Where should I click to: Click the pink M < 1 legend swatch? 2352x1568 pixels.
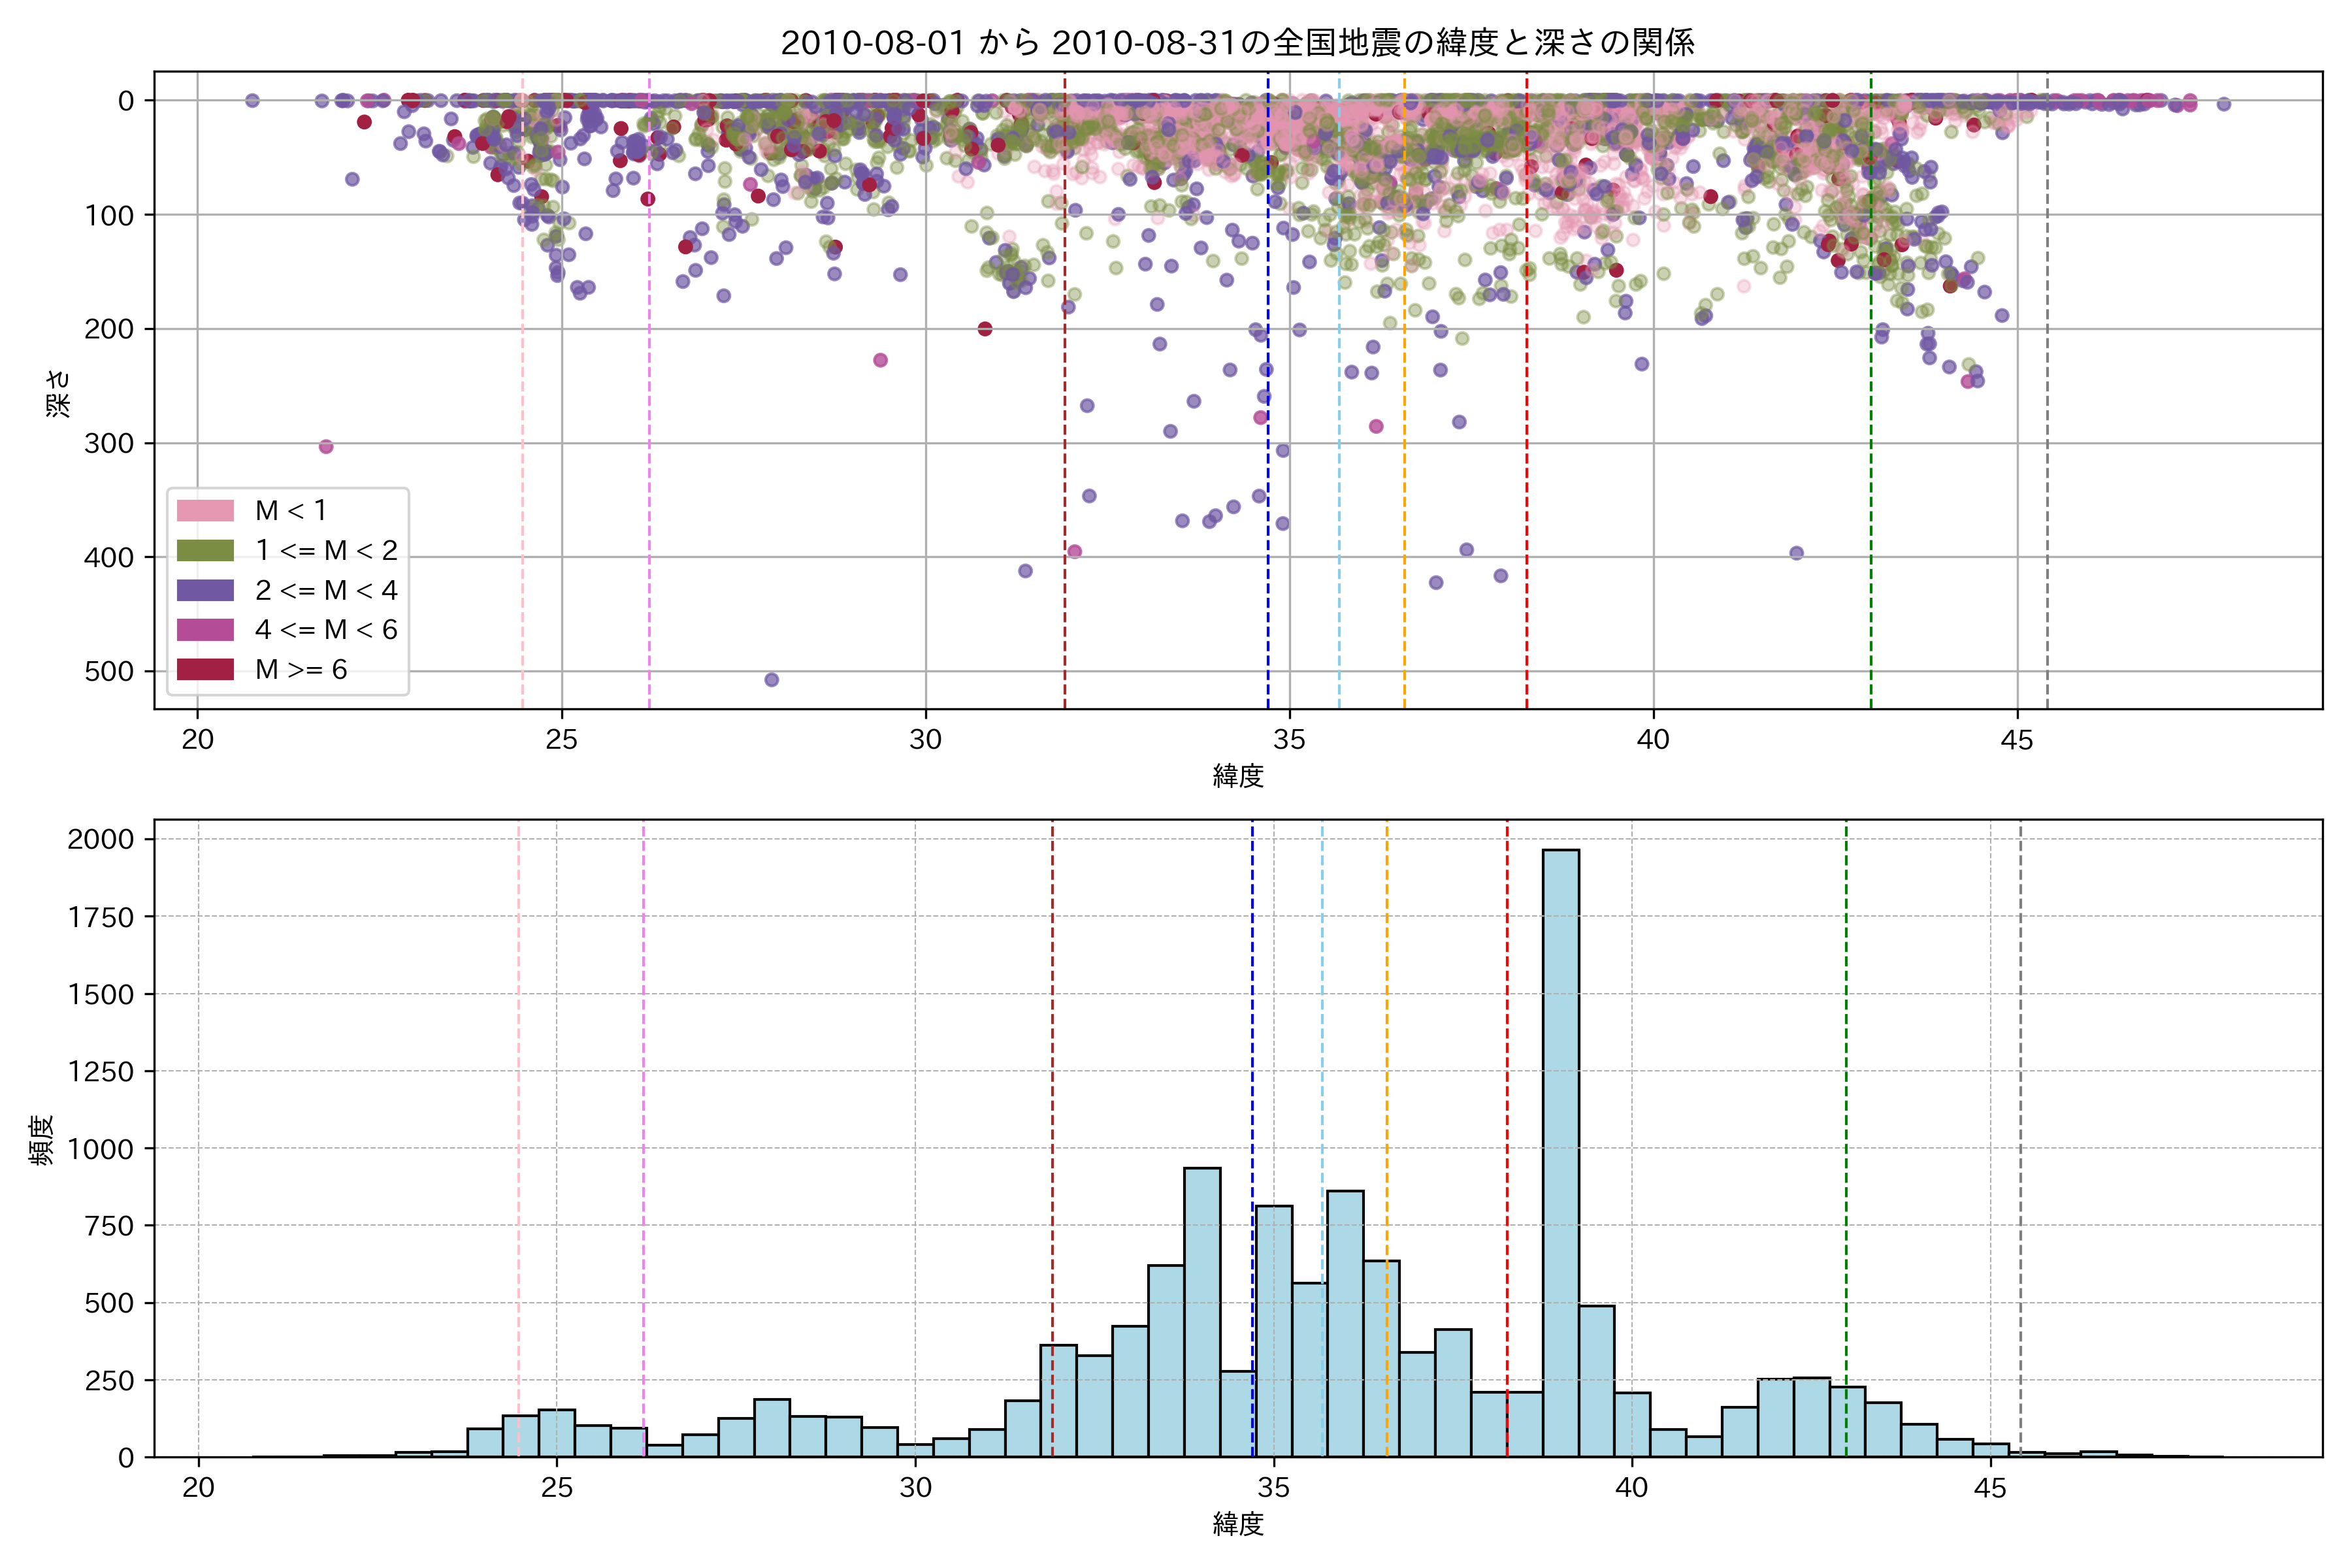(205, 510)
